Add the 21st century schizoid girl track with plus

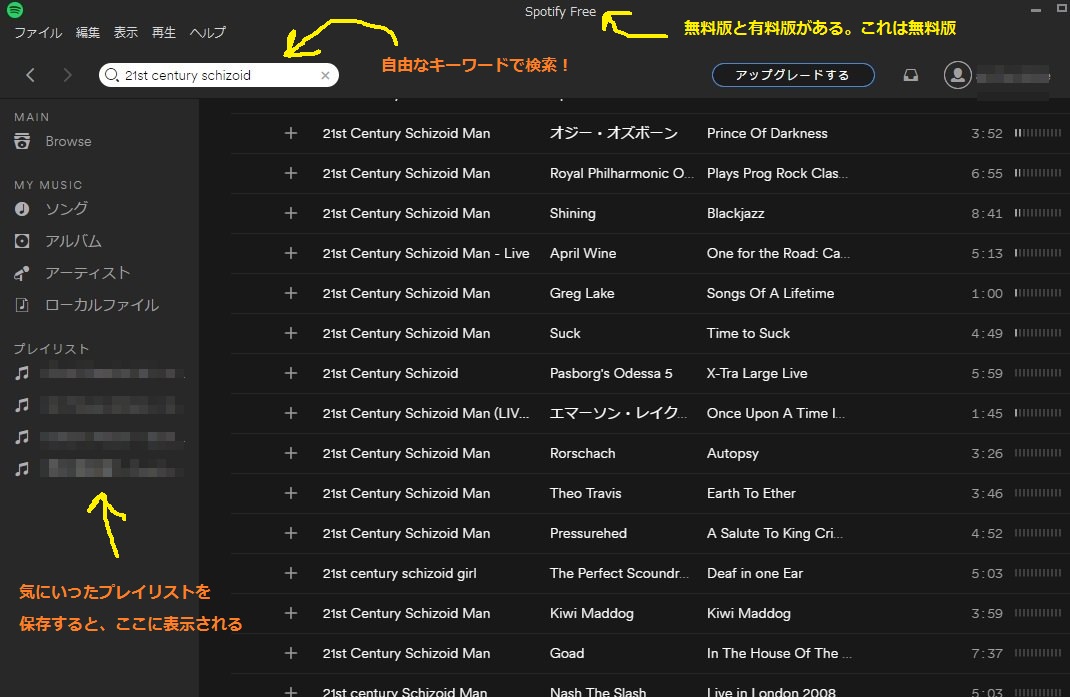[x=291, y=573]
